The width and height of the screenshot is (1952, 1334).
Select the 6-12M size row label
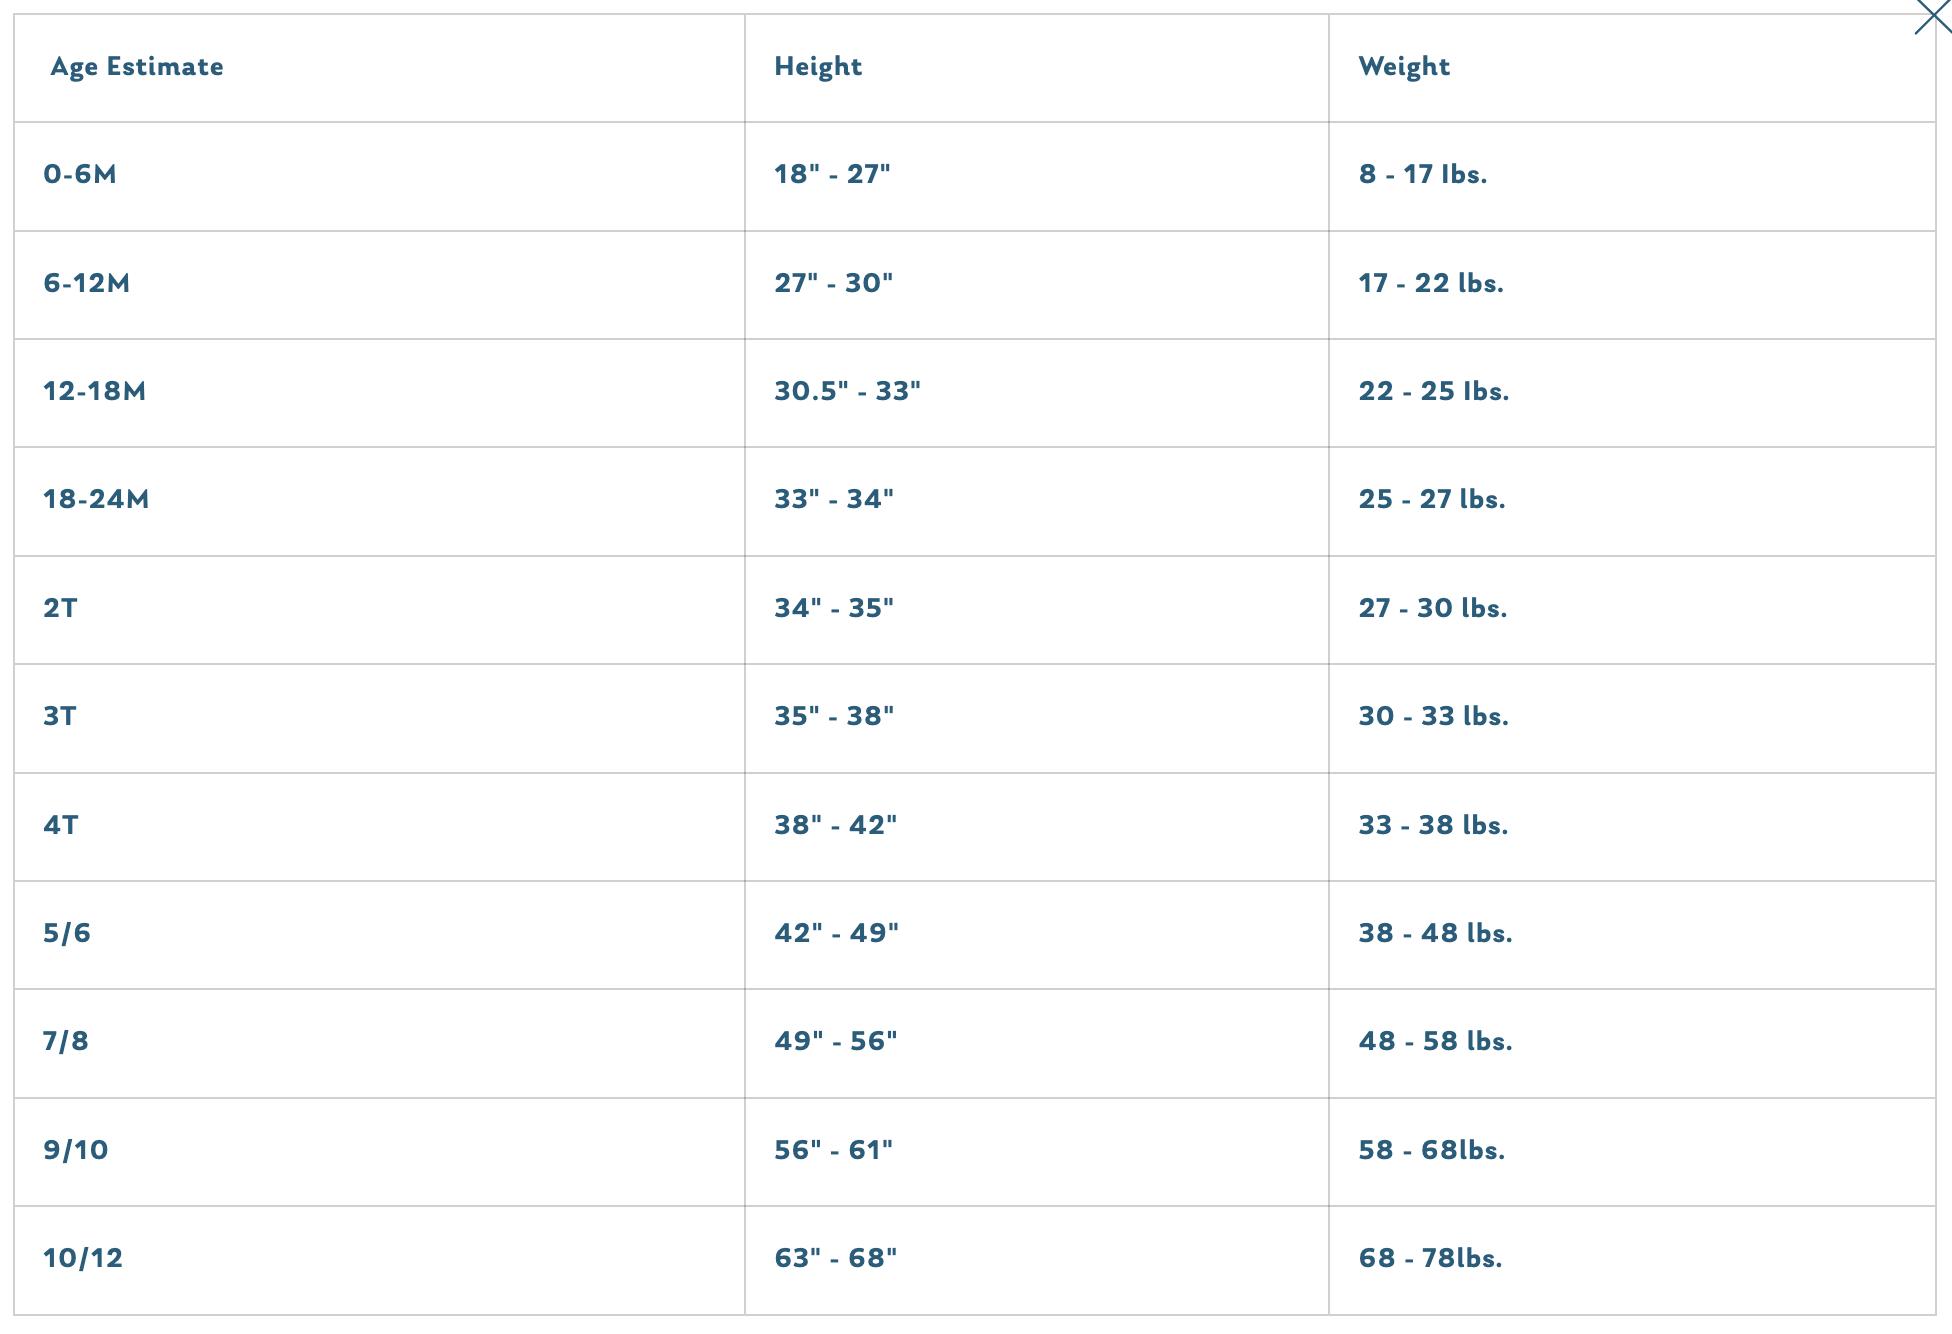tap(86, 283)
